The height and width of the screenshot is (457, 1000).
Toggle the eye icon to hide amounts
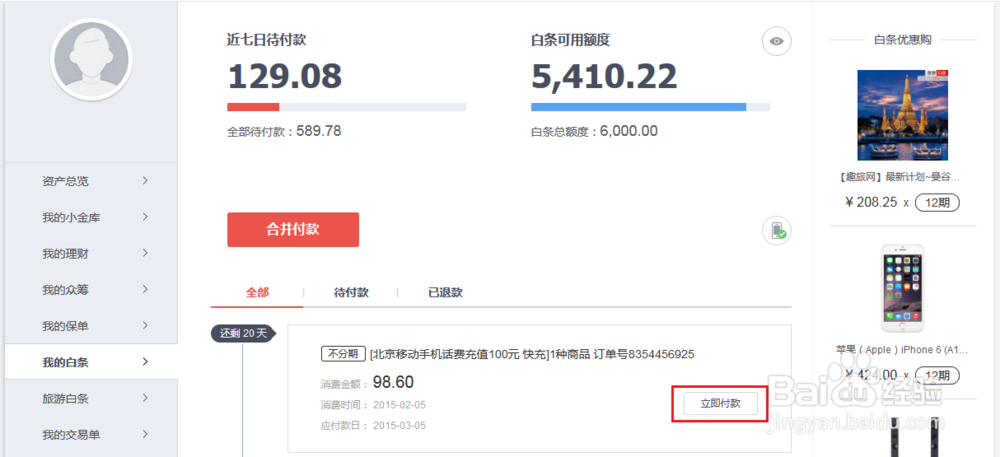776,41
